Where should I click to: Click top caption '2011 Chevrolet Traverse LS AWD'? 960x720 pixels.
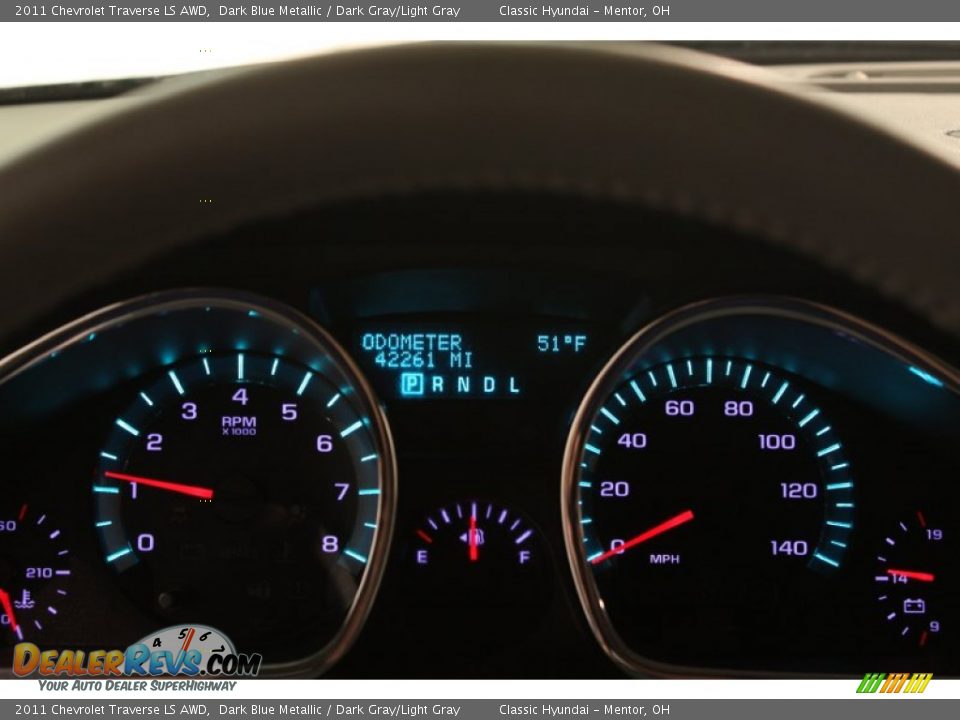point(111,10)
